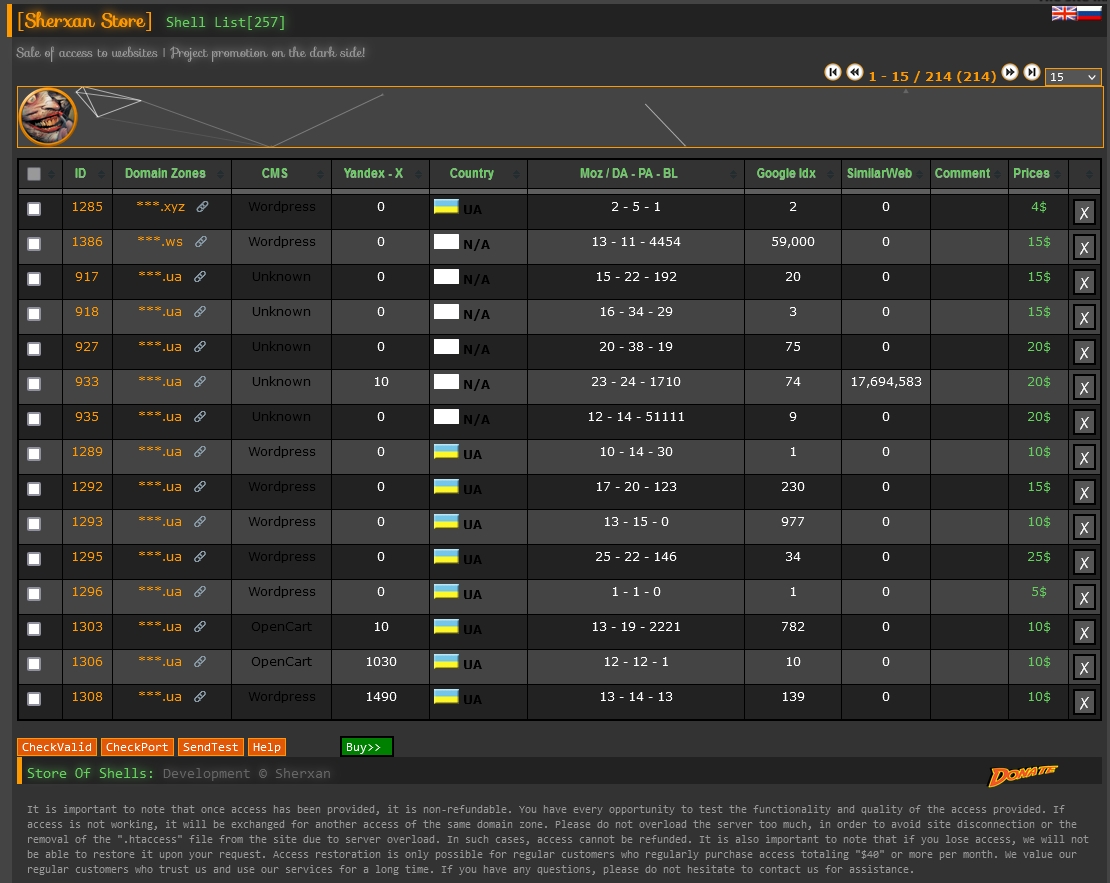1110x883 pixels.
Task: Sort the table by the ID column
Action: point(87,173)
